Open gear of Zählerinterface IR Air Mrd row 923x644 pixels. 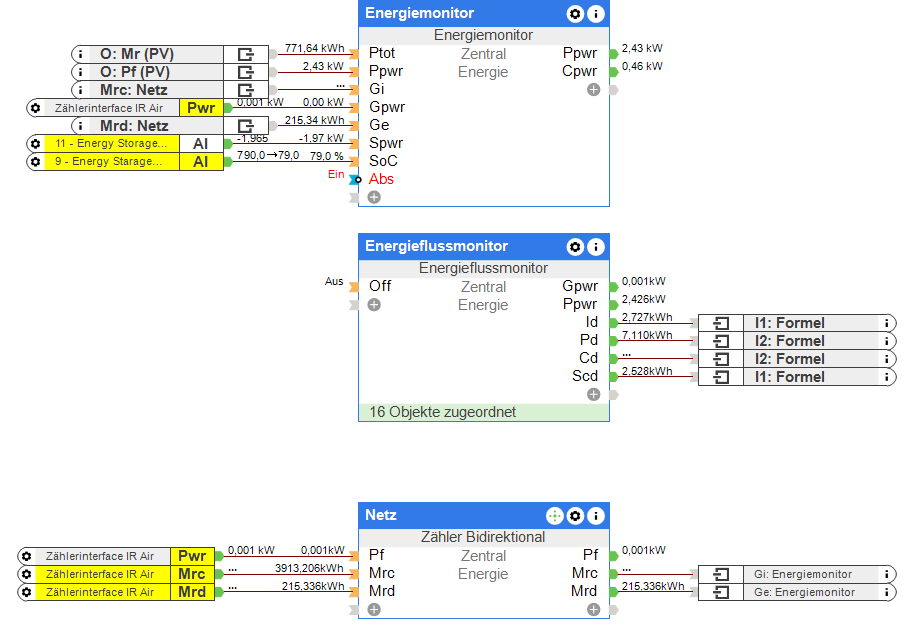26,592
